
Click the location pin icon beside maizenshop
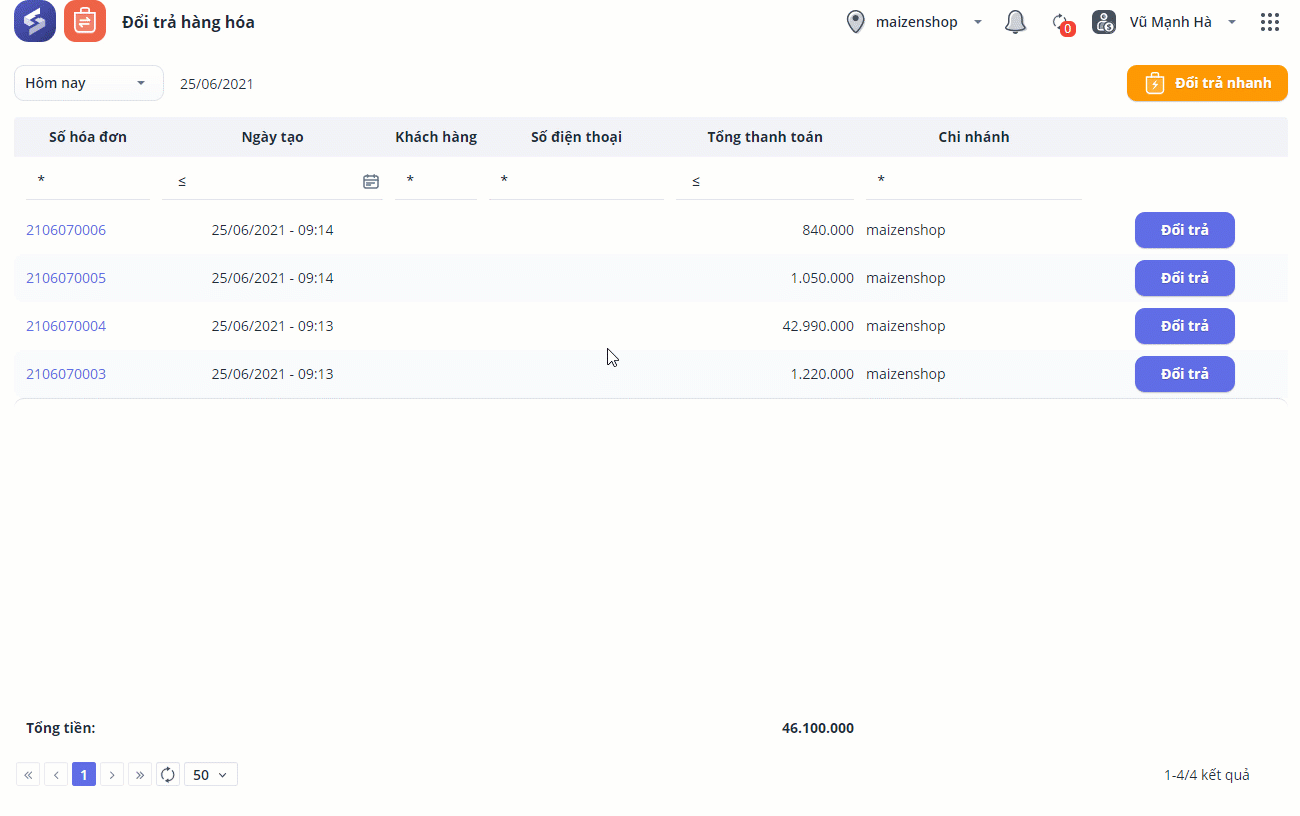click(855, 22)
